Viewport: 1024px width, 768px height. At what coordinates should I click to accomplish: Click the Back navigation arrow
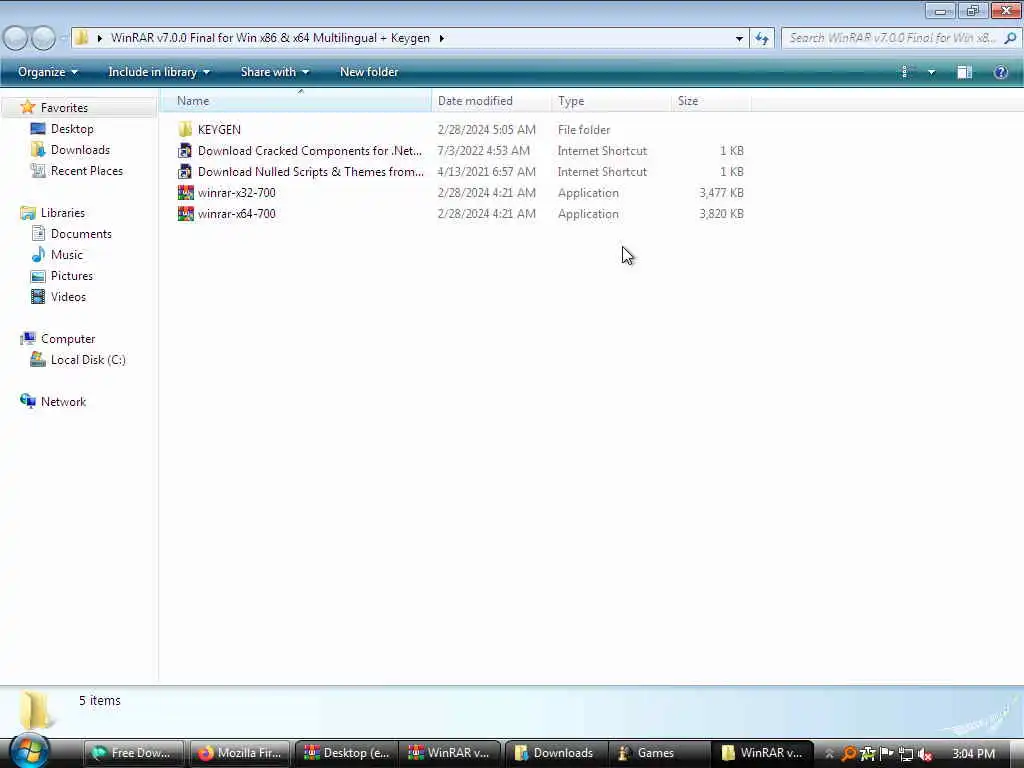point(16,38)
